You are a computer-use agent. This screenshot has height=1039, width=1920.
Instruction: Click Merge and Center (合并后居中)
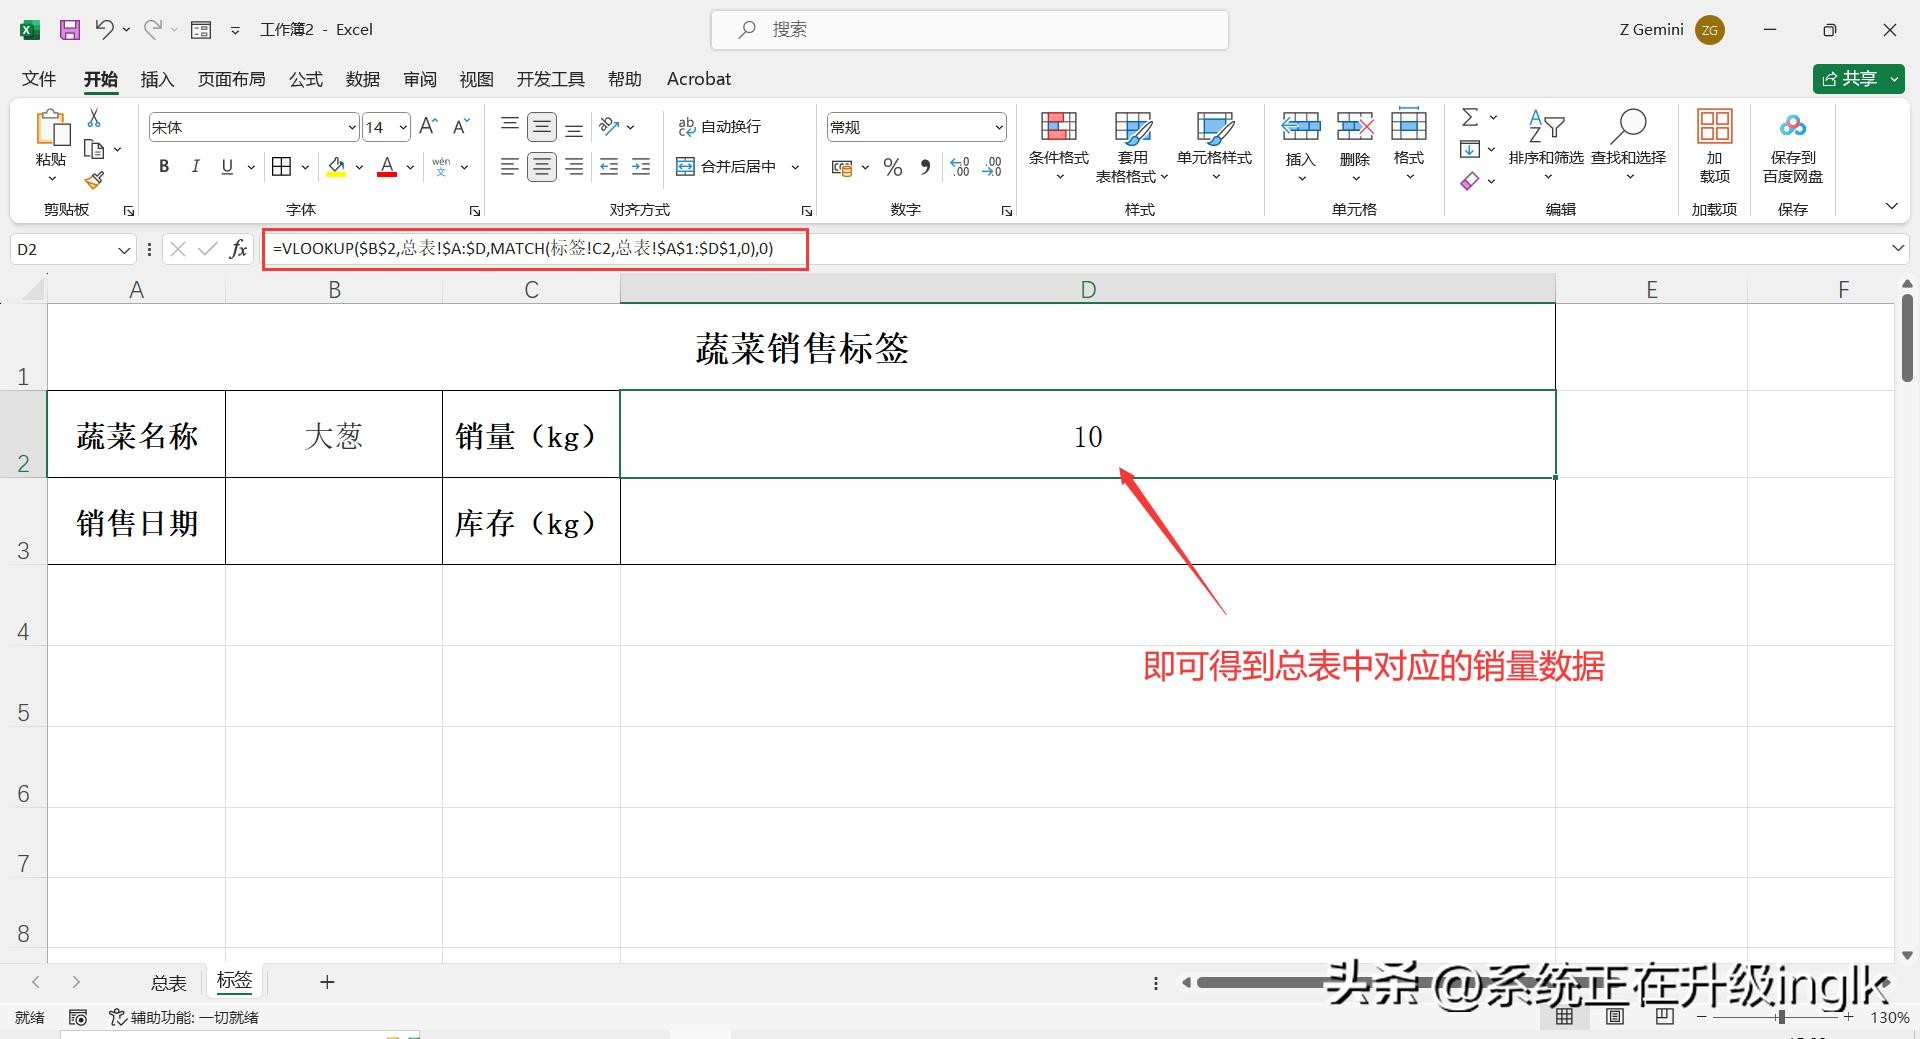click(727, 167)
